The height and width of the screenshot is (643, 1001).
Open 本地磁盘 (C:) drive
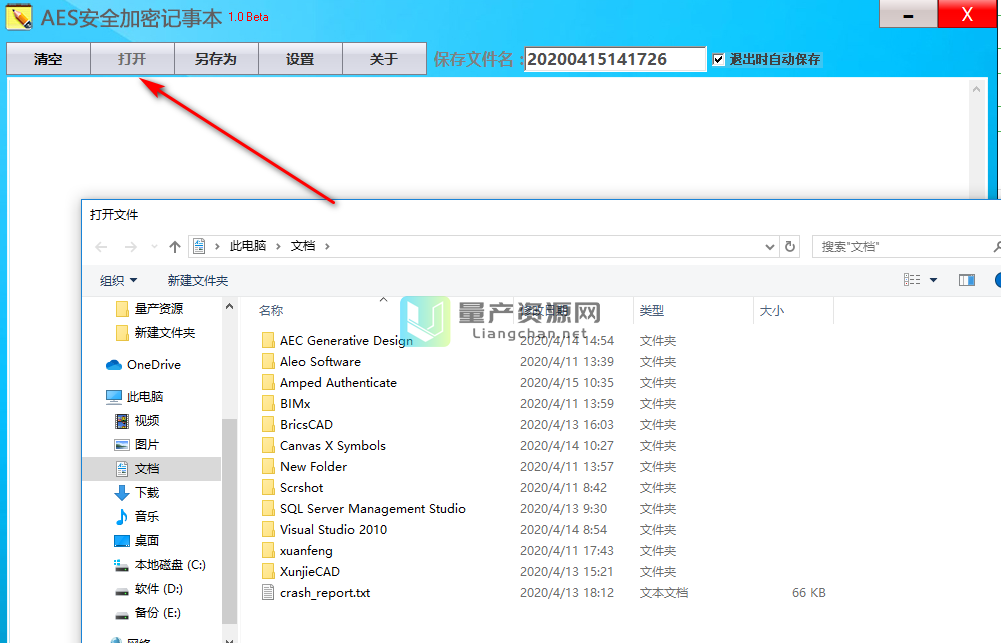[x=170, y=564]
